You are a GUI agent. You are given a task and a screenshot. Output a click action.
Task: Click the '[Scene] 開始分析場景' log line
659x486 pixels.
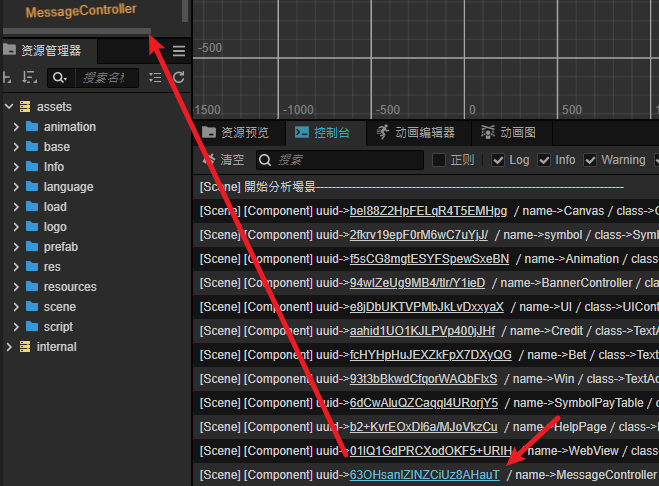pyautogui.click(x=426, y=187)
